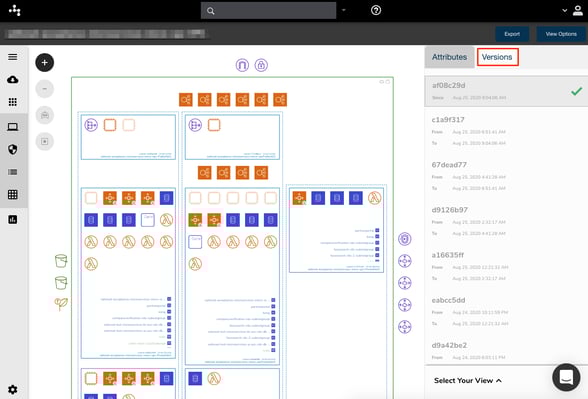Click the canvas control button below zoom out
The image size is (588, 399).
(x=45, y=115)
